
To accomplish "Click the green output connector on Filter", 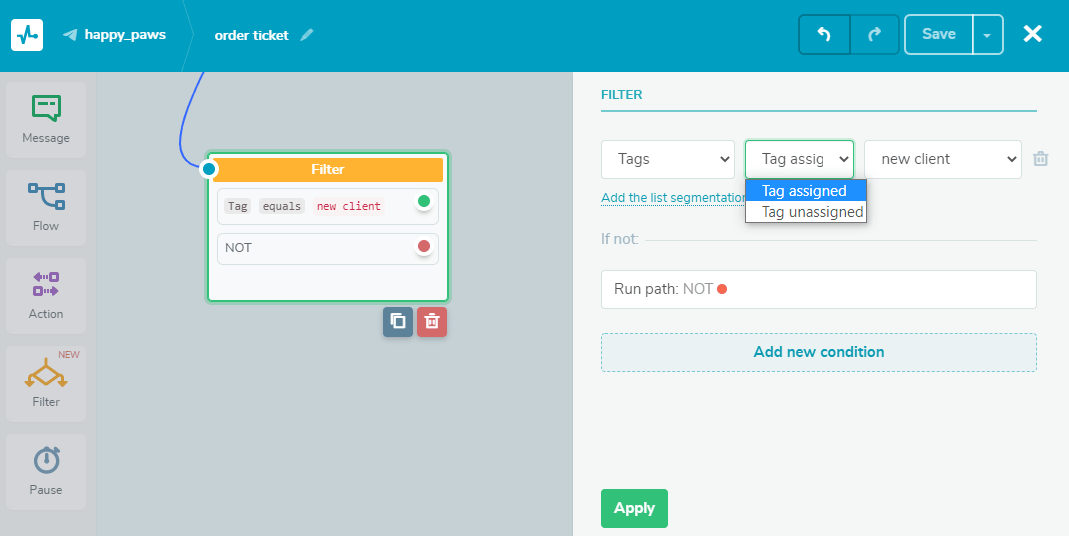I will pos(424,201).
